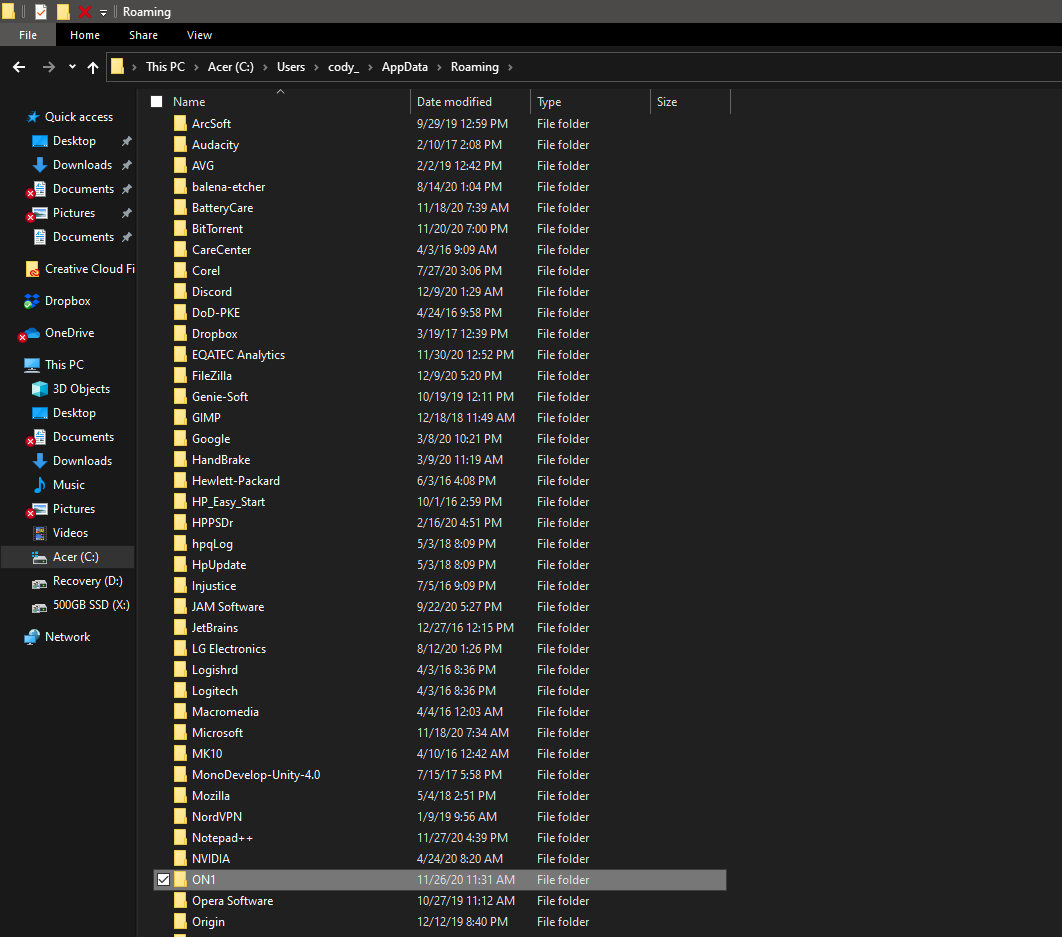Switch to the Share ribbon tab
The height and width of the screenshot is (937, 1062).
(143, 35)
